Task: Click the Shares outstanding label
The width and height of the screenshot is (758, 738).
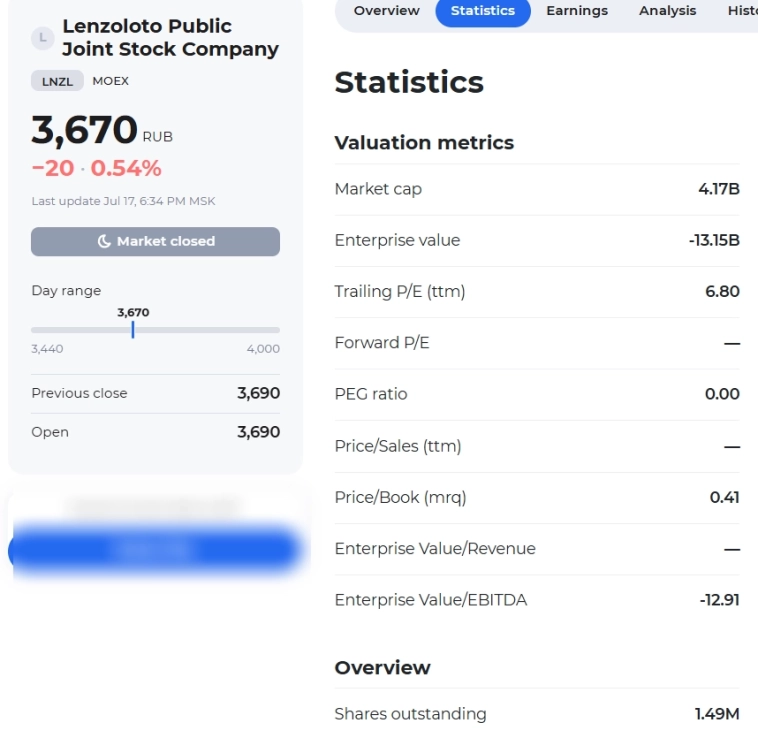Action: tap(410, 714)
